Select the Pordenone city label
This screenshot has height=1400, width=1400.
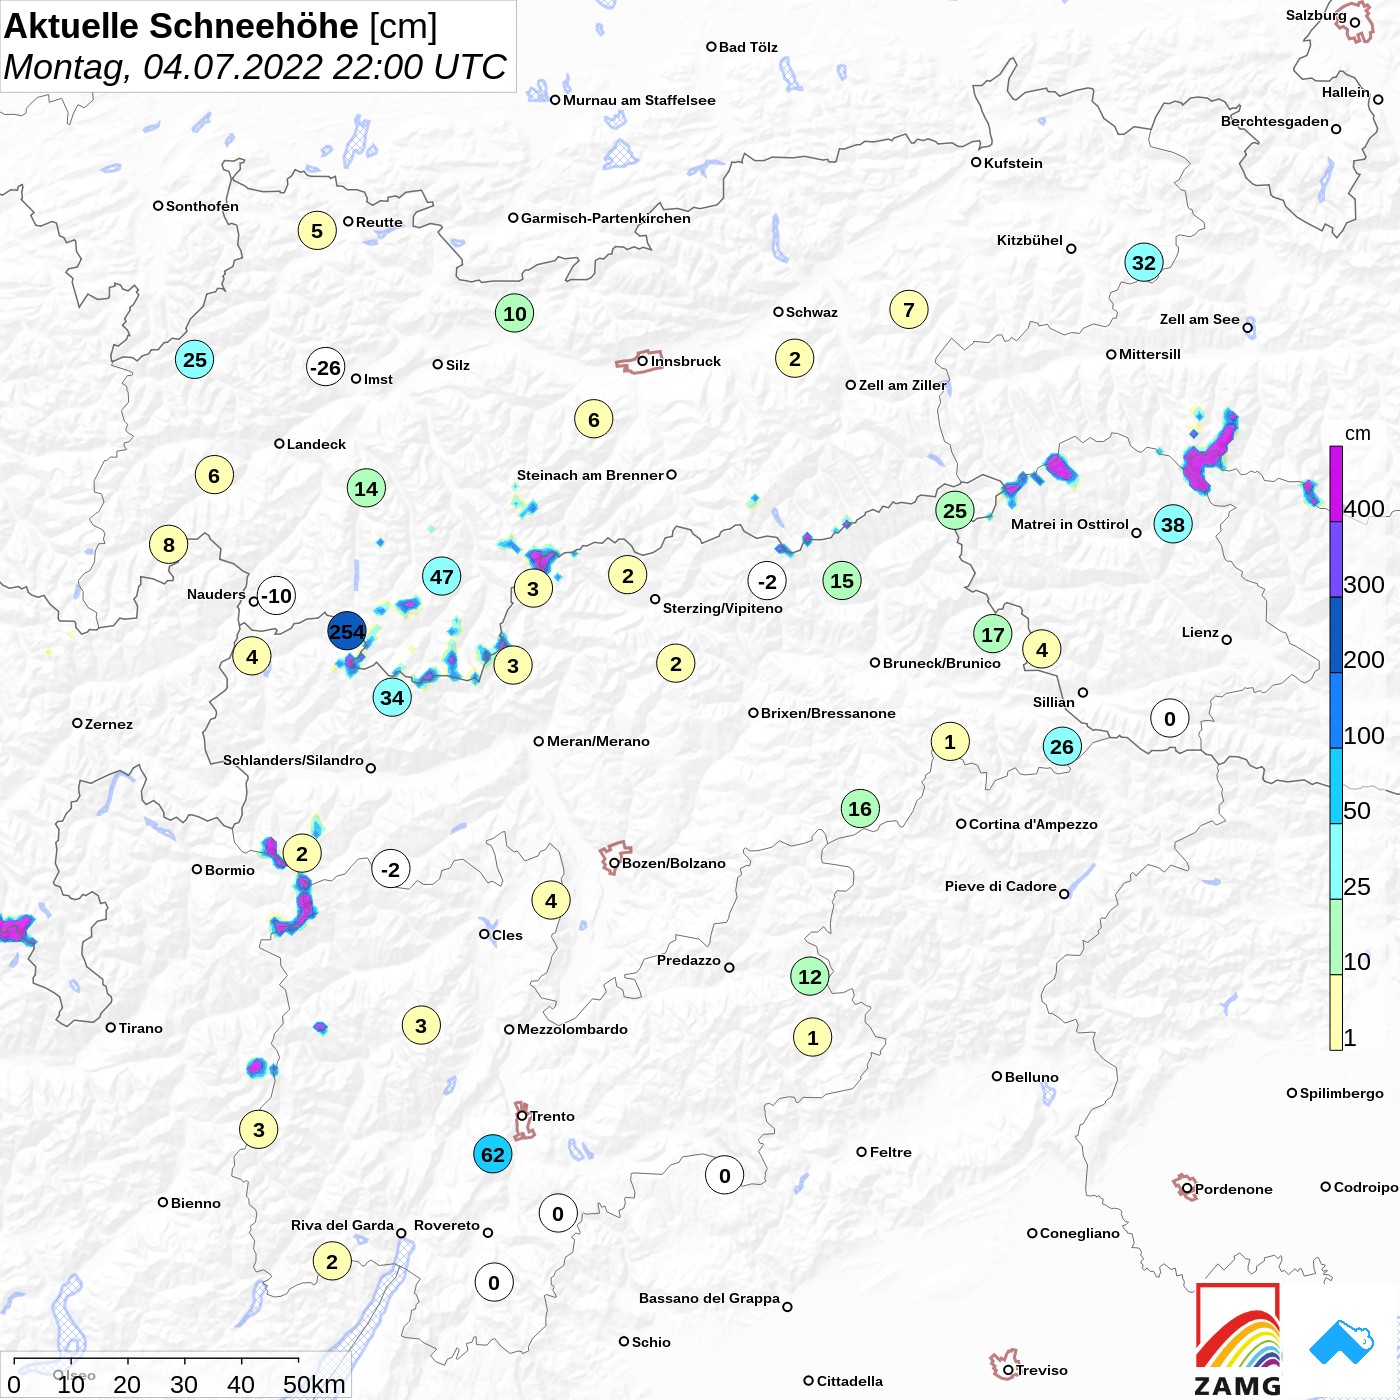click(1234, 1189)
